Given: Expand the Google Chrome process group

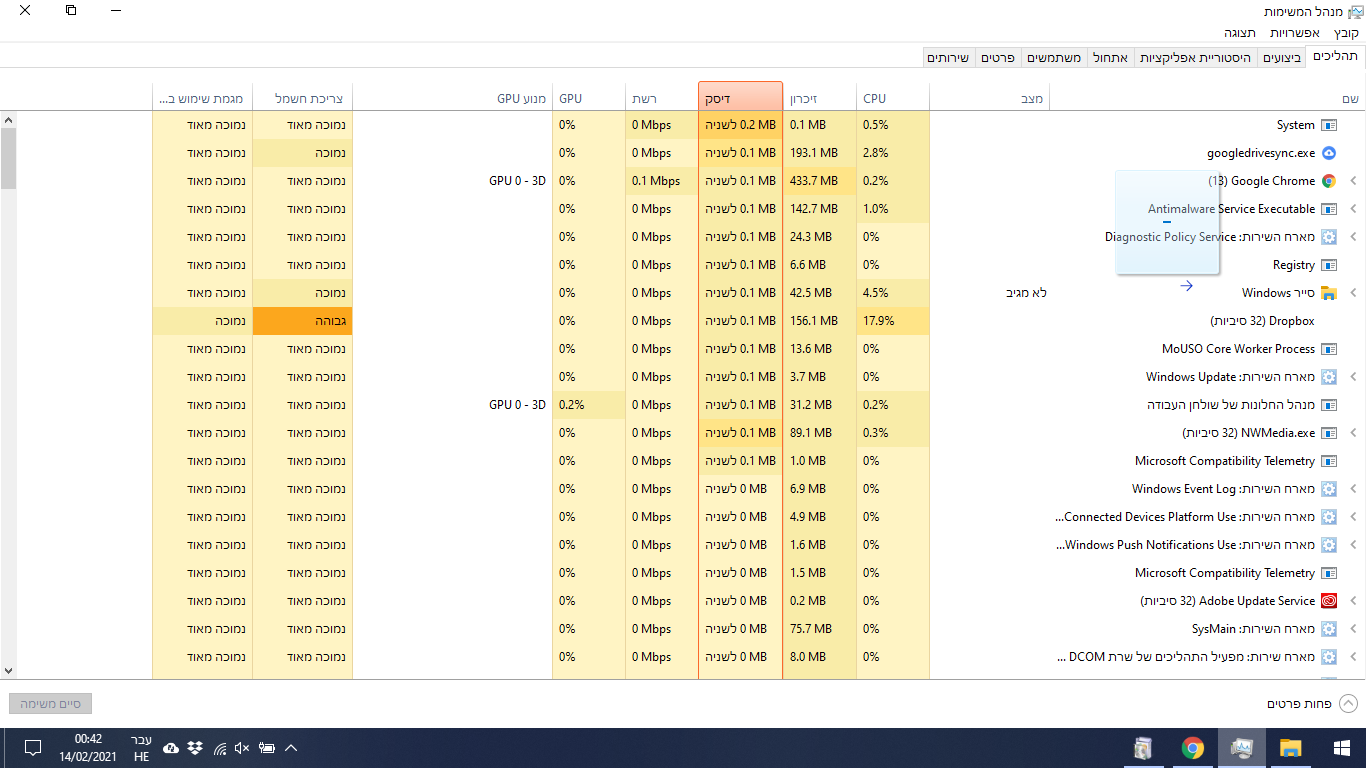Looking at the screenshot, I should click(1353, 181).
